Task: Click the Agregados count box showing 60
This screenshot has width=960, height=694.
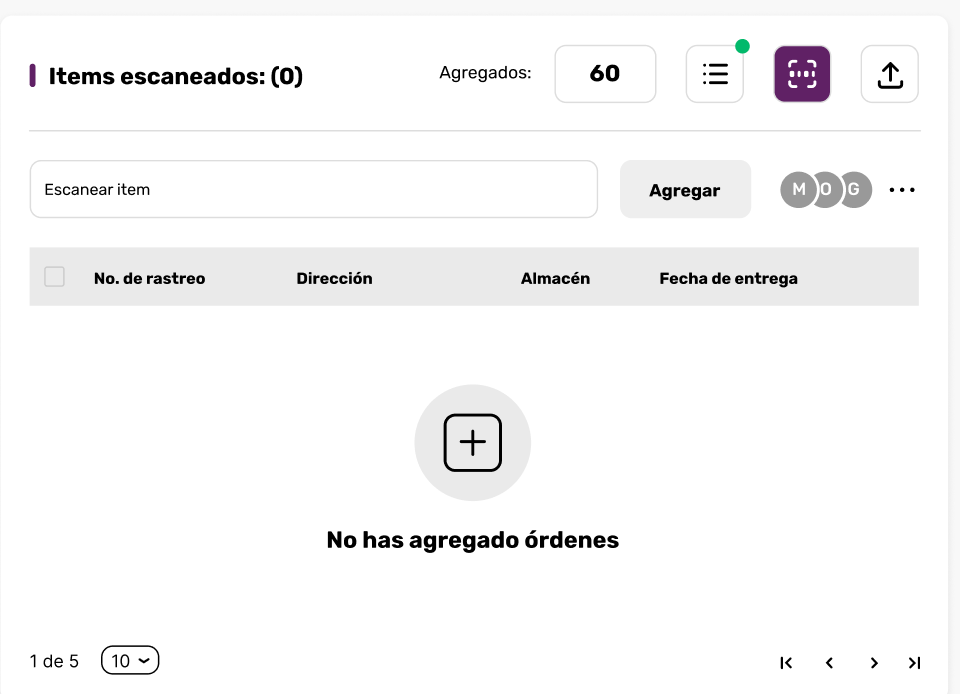Action: tap(605, 74)
